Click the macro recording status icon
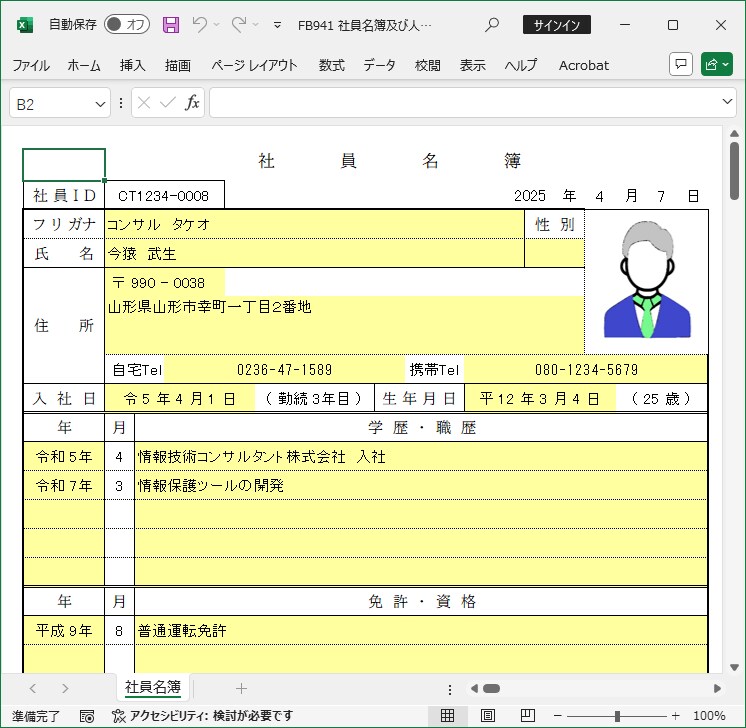Viewport: 746px width, 728px height. click(87, 716)
